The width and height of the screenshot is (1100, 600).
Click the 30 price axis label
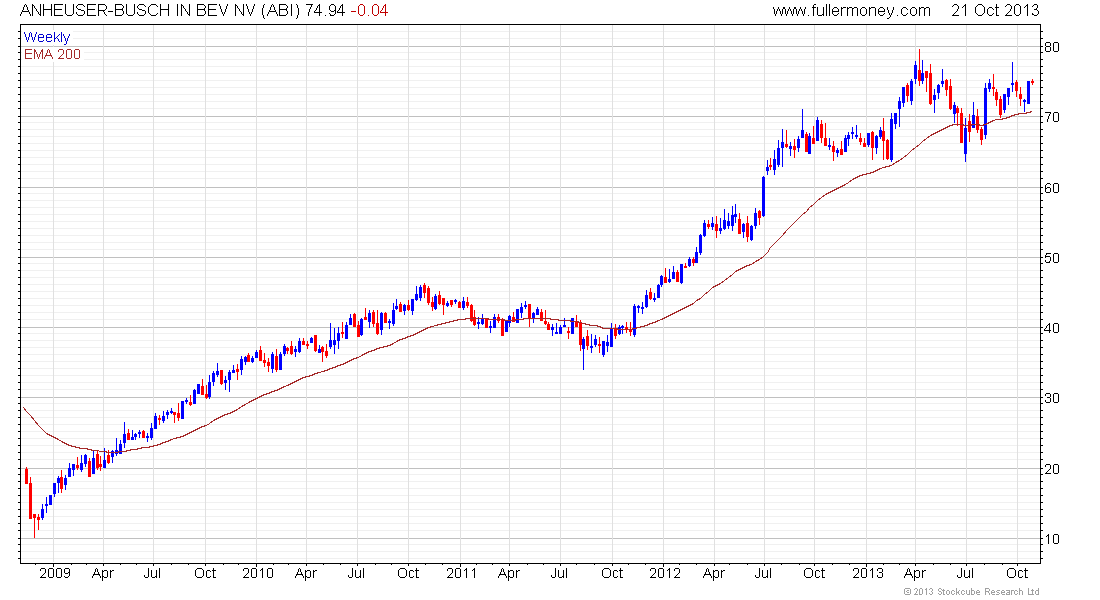tap(1051, 399)
